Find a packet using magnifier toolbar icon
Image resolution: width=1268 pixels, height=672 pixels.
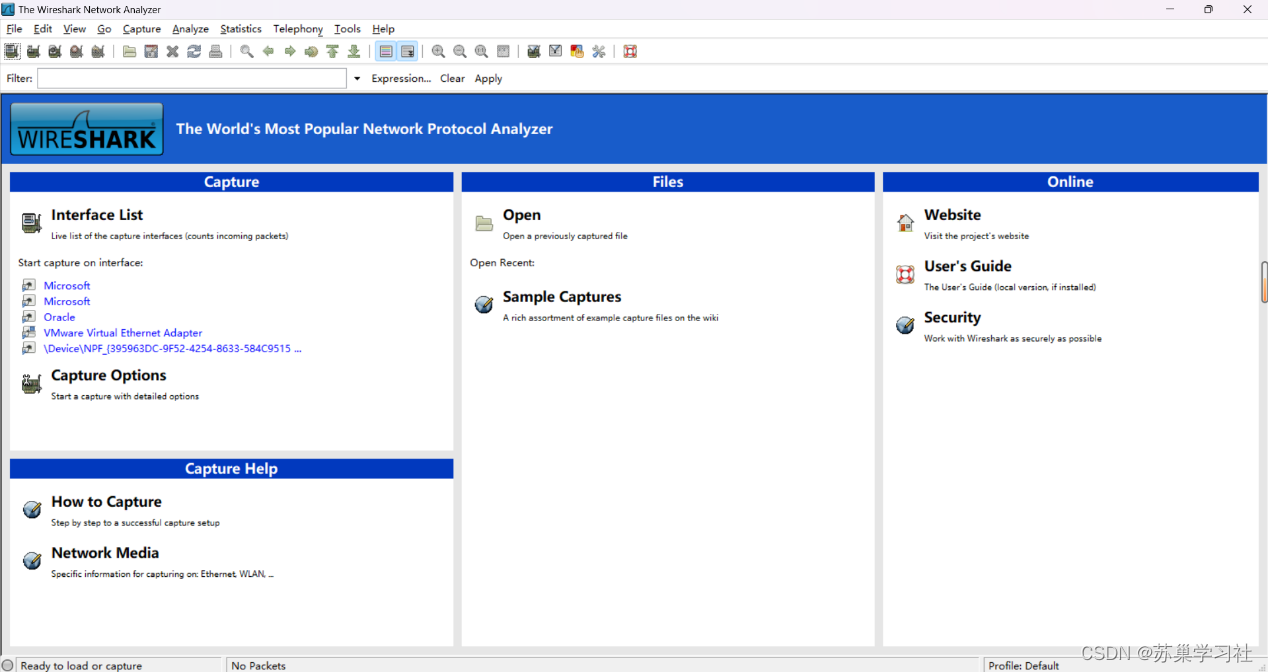[x=247, y=51]
